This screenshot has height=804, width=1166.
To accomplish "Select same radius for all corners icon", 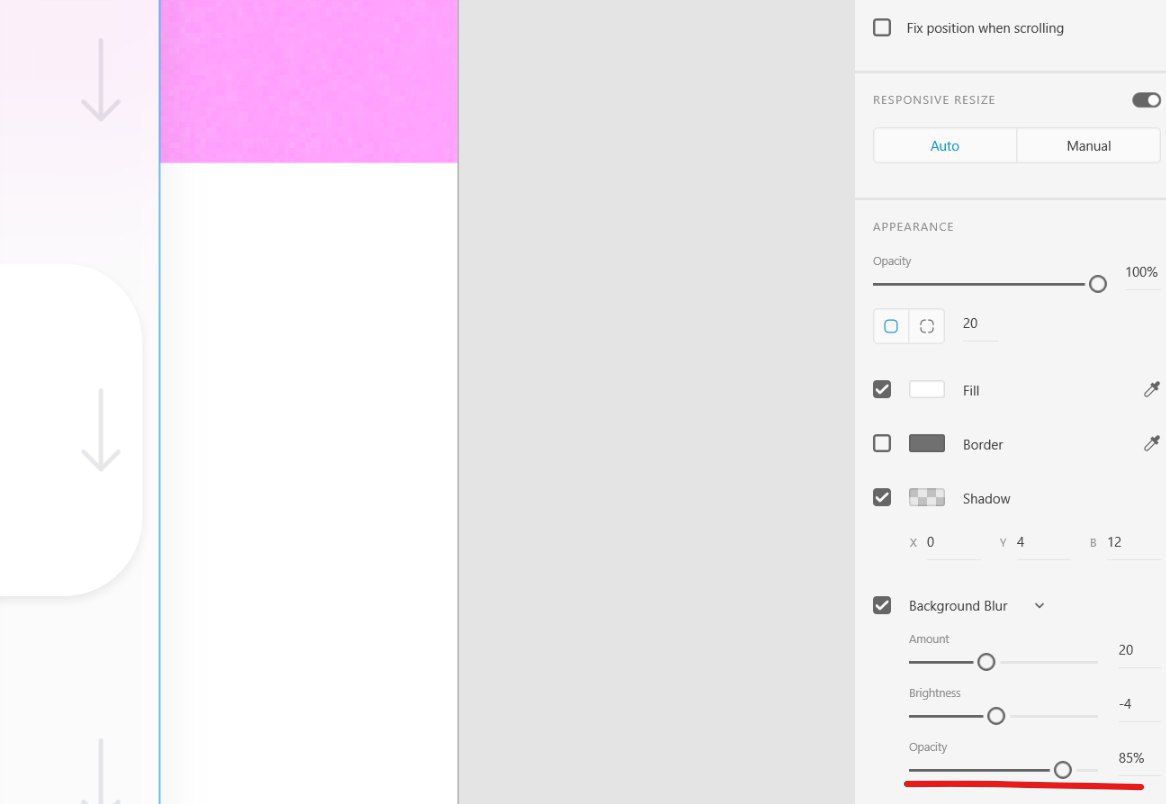I will point(891,326).
